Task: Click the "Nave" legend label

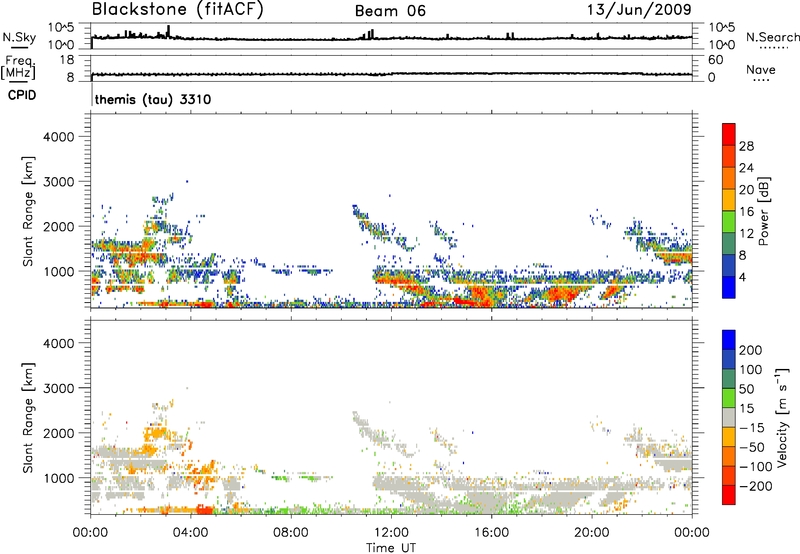Action: 761,69
